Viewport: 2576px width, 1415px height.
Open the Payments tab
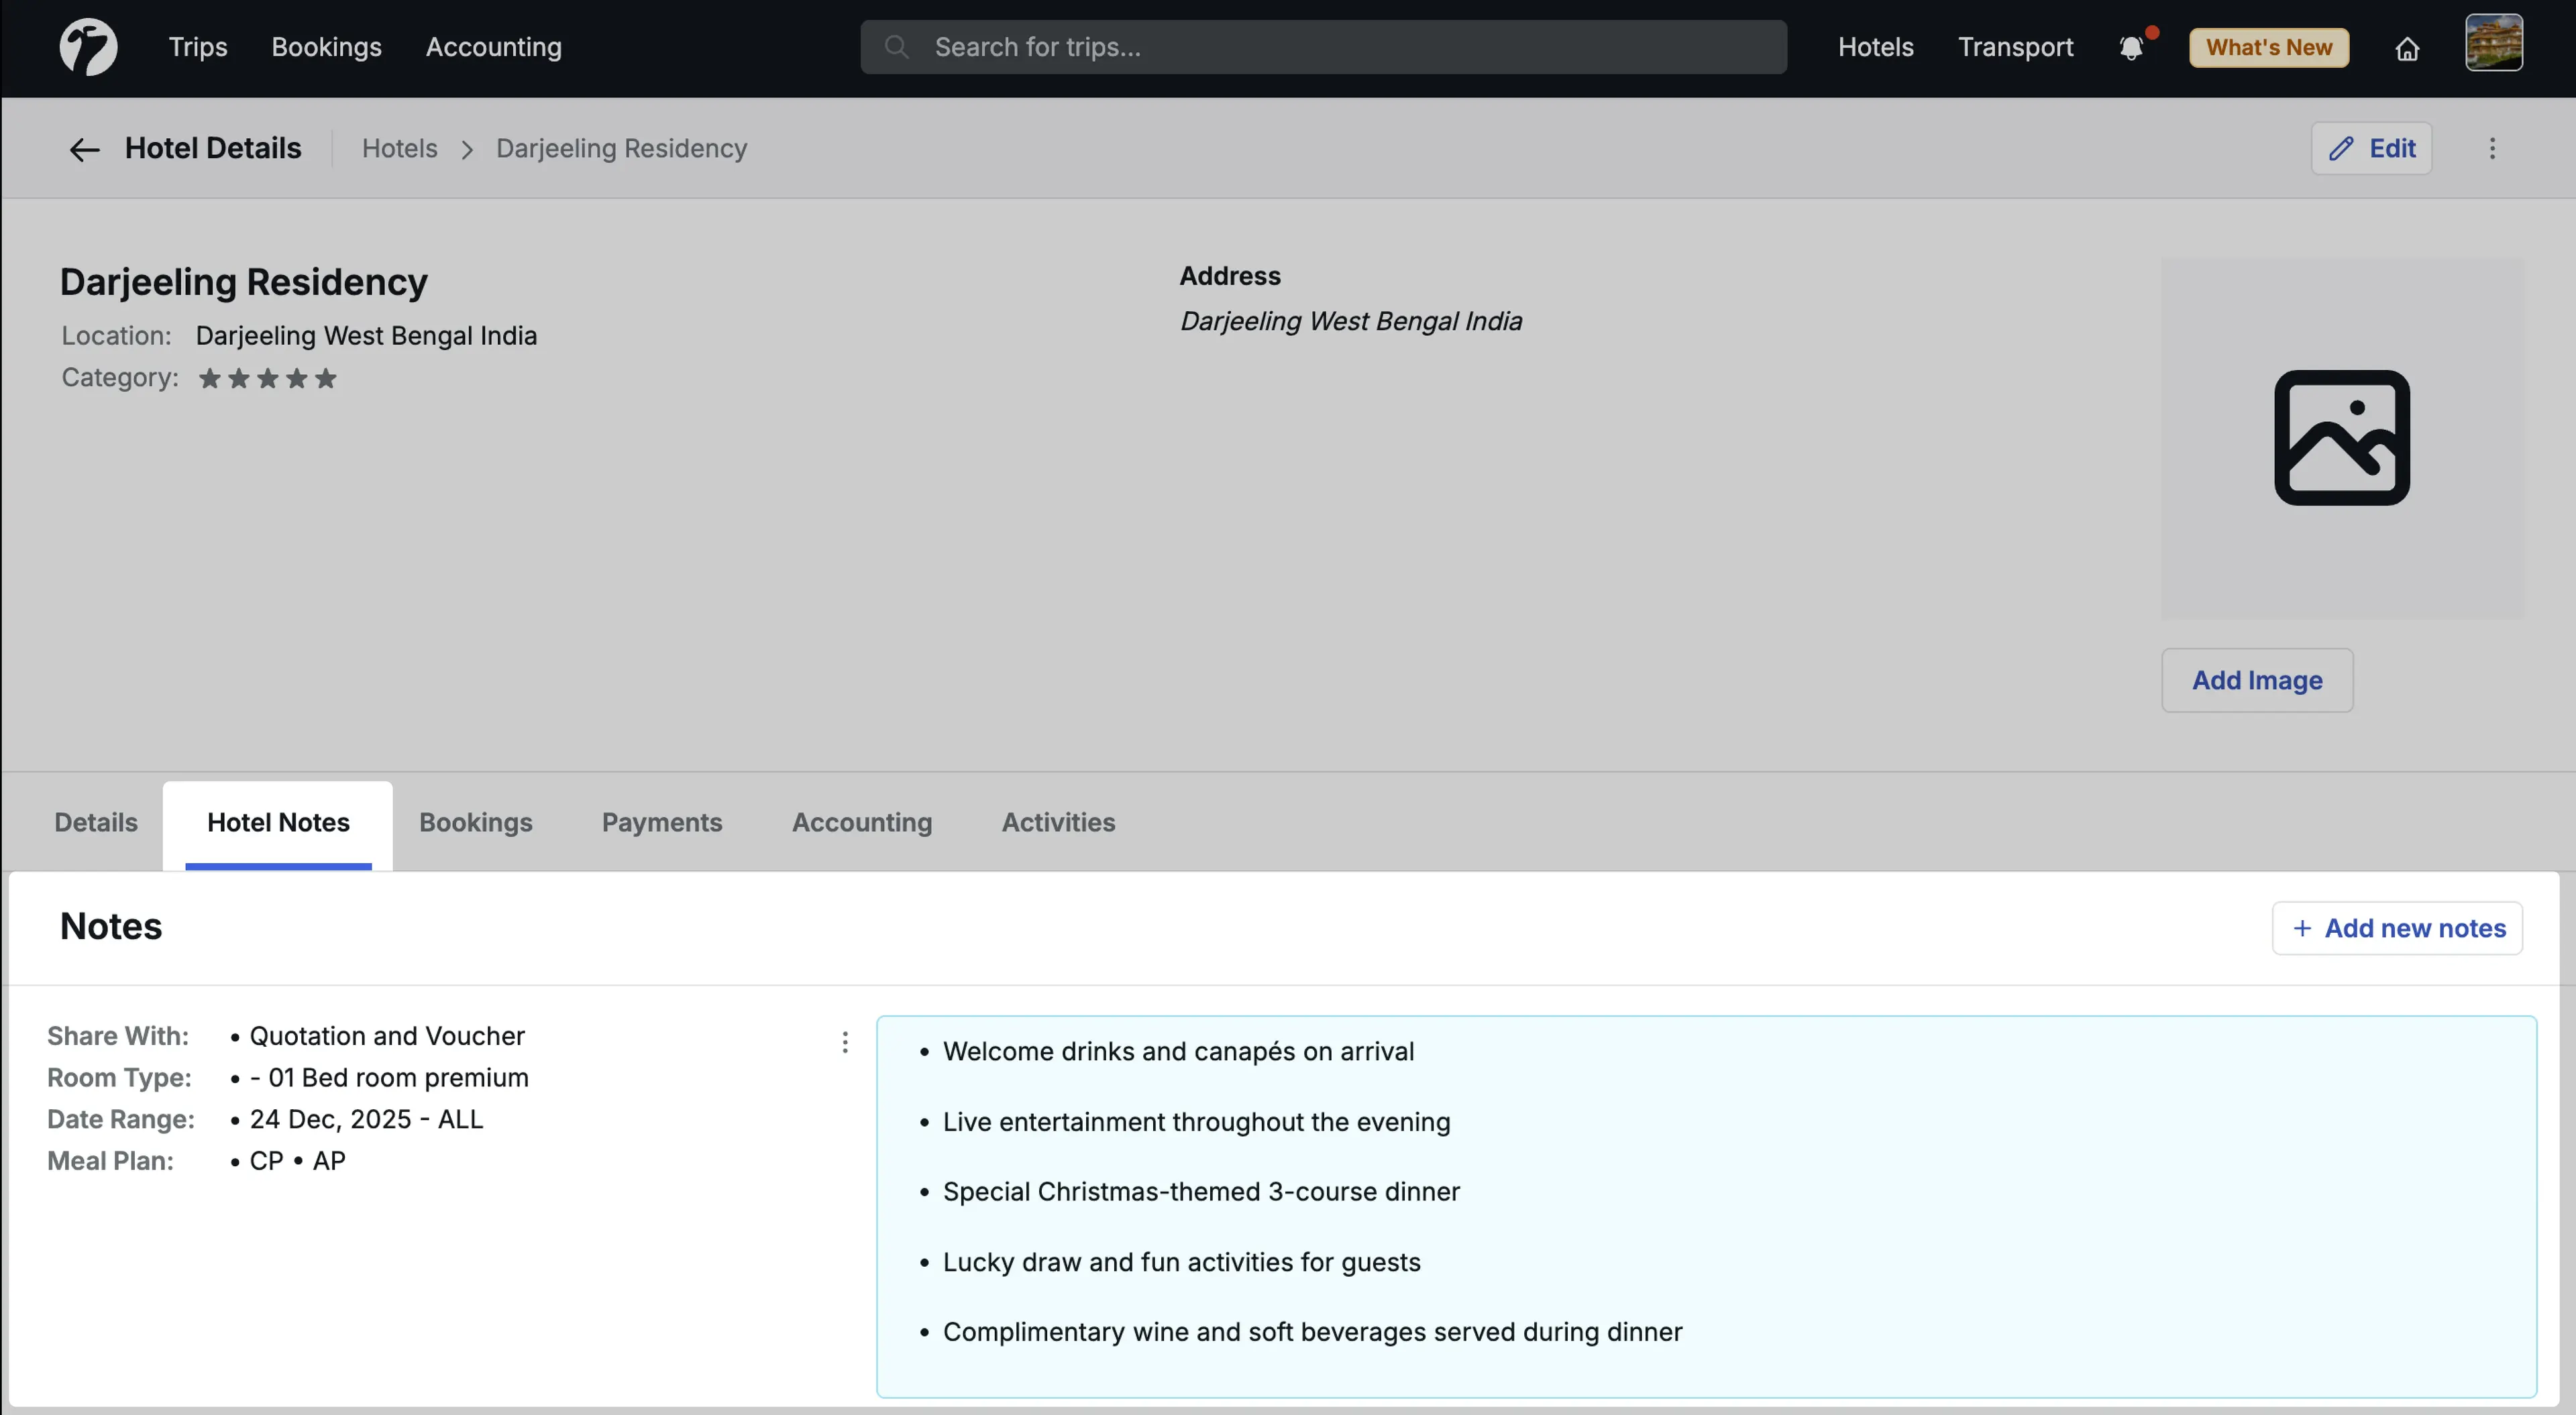661,822
